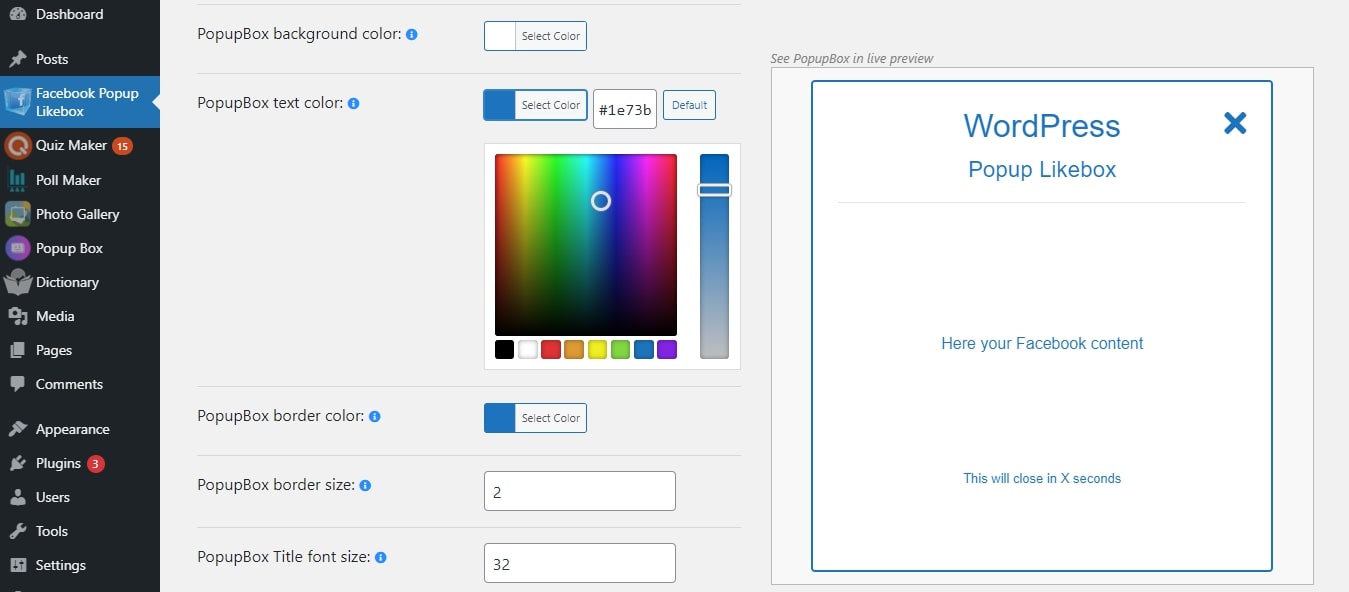Close the preview popup with the X icon
The image size is (1349, 592).
[x=1235, y=123]
